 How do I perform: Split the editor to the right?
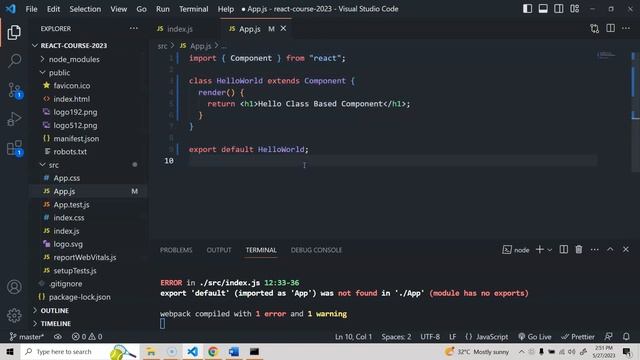pyautogui.click(x=610, y=28)
